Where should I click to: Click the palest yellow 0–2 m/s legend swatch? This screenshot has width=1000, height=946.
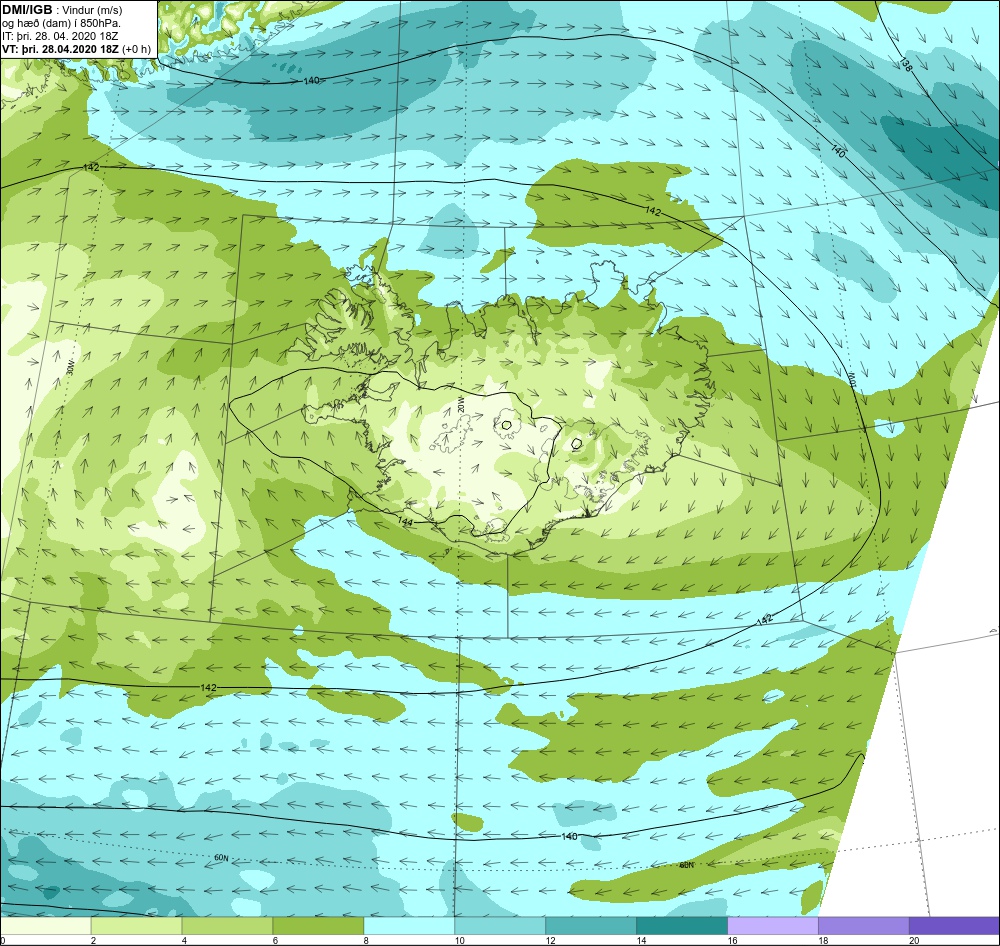click(46, 925)
